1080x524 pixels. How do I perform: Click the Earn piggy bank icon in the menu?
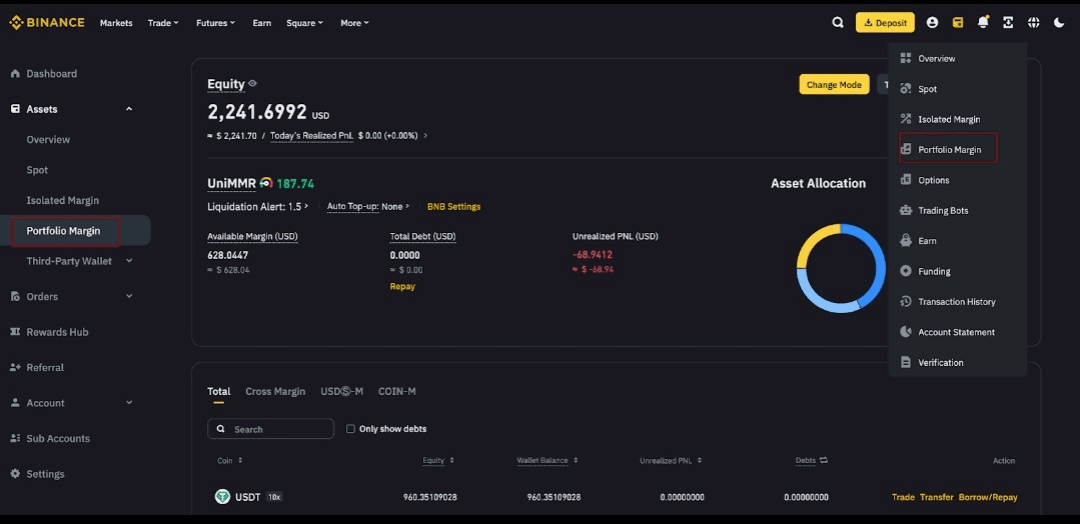coord(906,240)
